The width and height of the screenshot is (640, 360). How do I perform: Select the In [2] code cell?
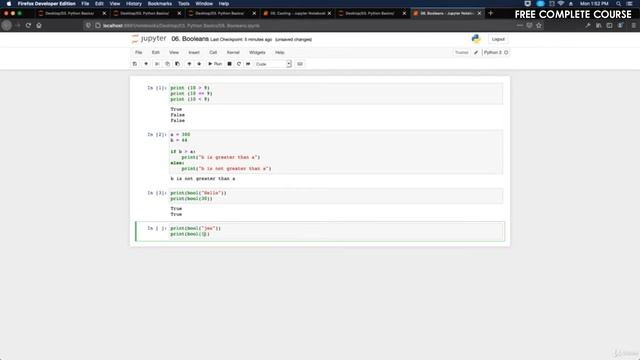336,151
